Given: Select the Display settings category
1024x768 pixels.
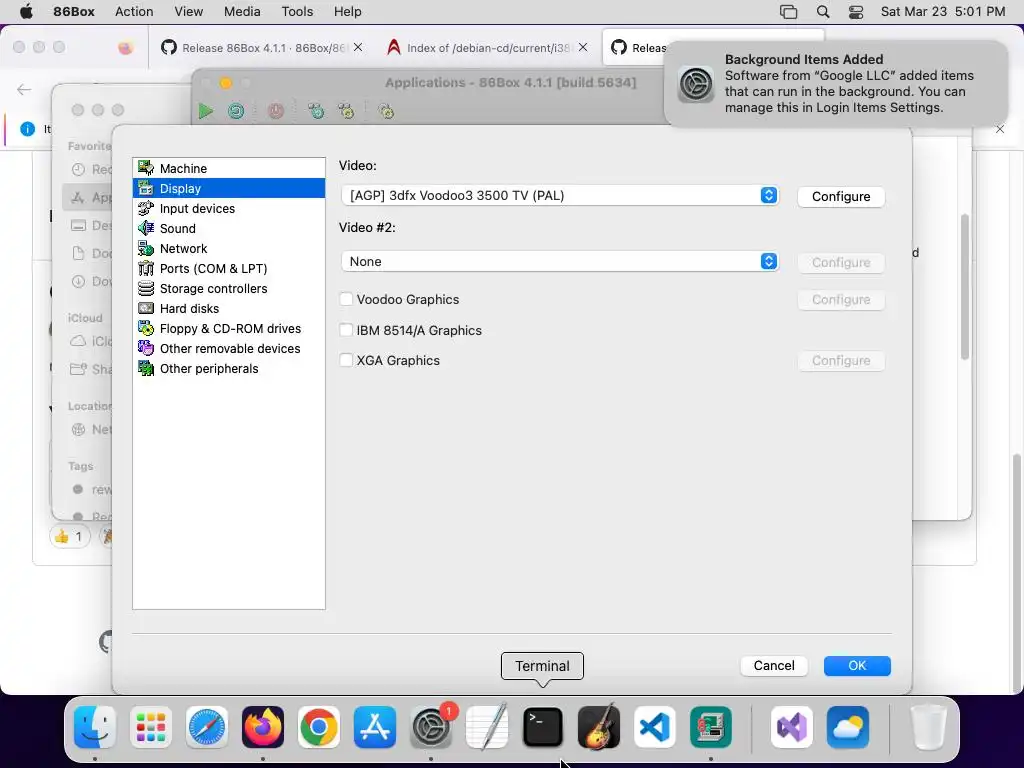Looking at the screenshot, I should [x=229, y=188].
